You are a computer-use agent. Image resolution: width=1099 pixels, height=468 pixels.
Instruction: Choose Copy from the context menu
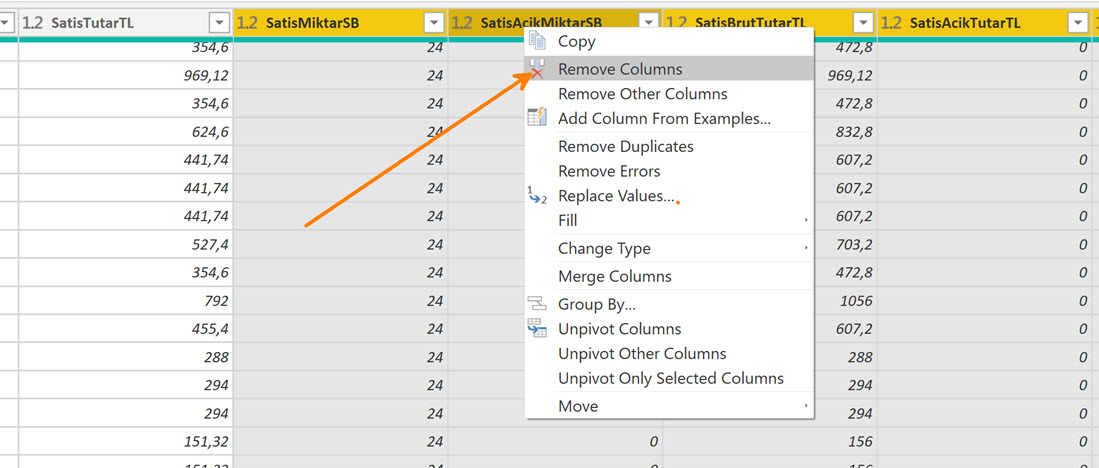pos(669,41)
